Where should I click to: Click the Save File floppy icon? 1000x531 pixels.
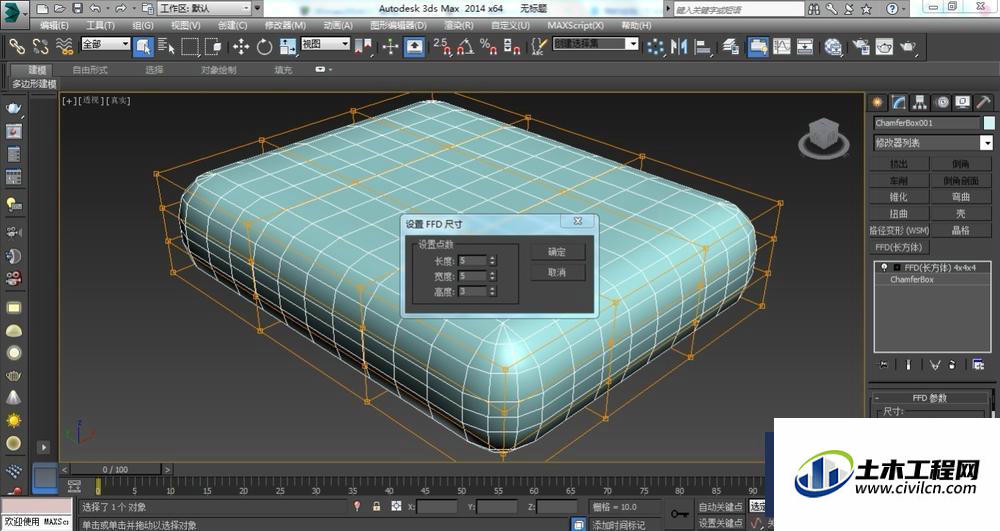pos(77,8)
